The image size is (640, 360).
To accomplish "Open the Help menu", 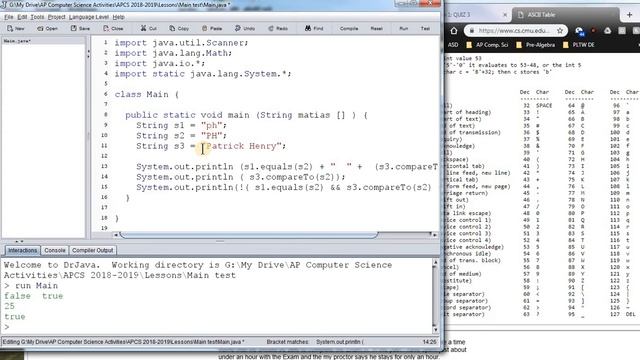I will click(x=118, y=17).
